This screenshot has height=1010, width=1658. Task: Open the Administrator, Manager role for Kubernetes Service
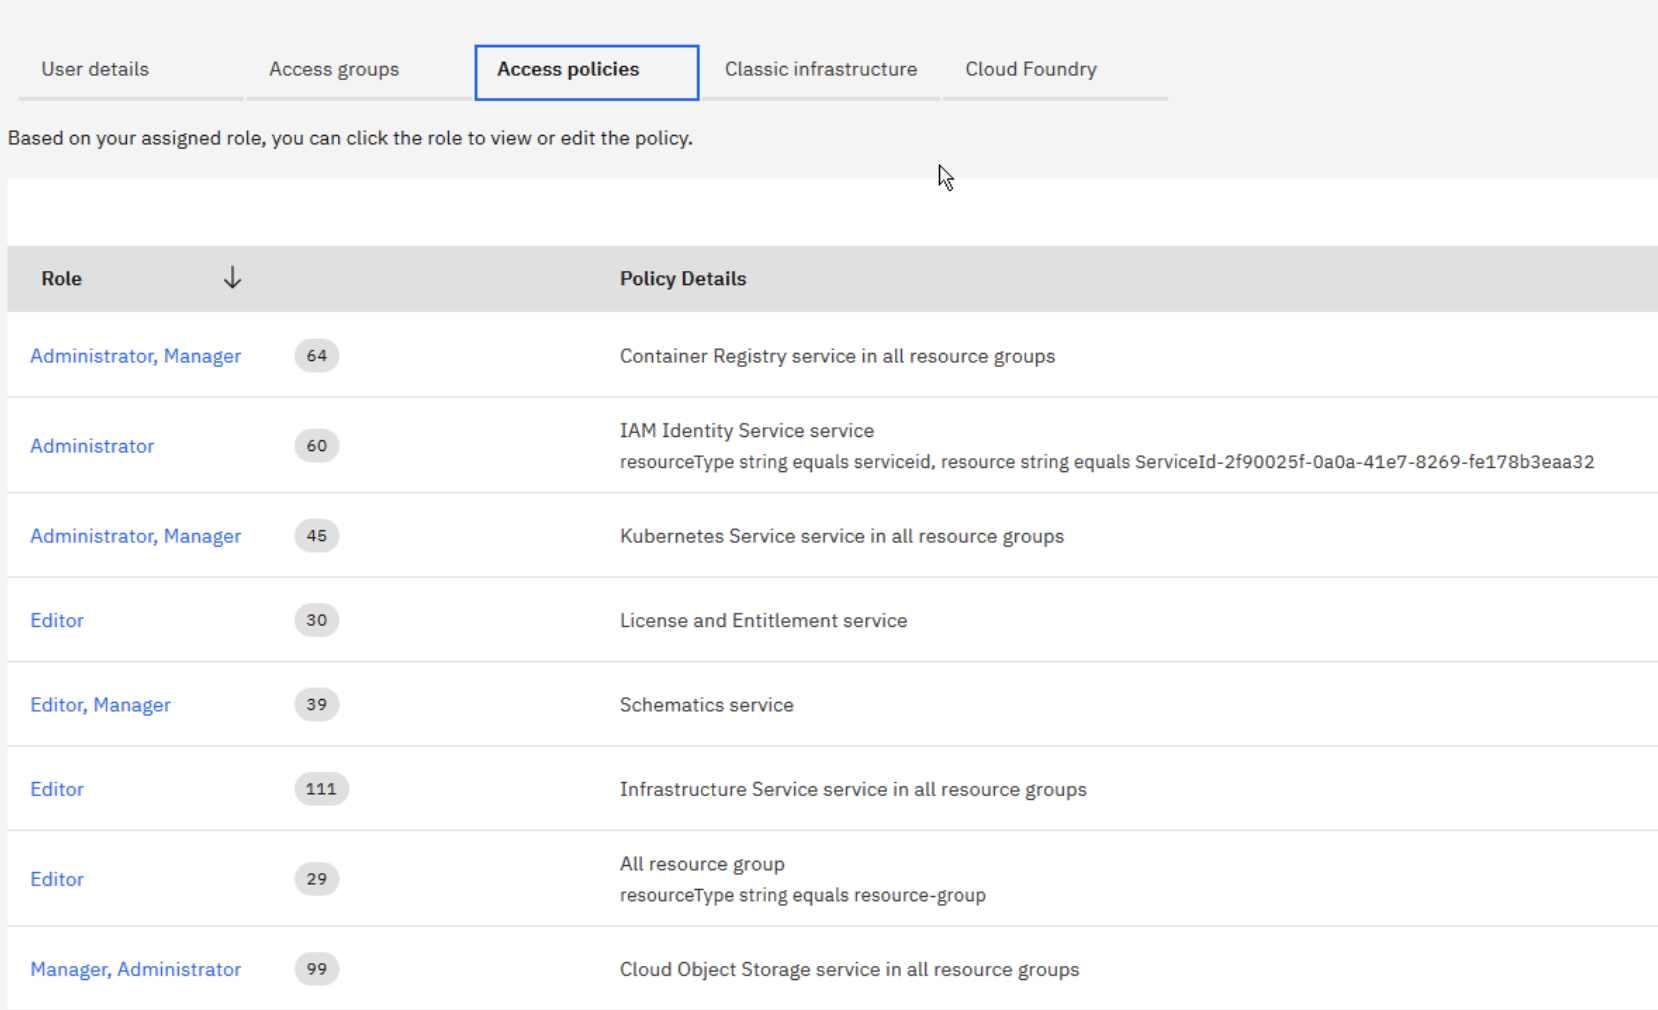click(135, 536)
